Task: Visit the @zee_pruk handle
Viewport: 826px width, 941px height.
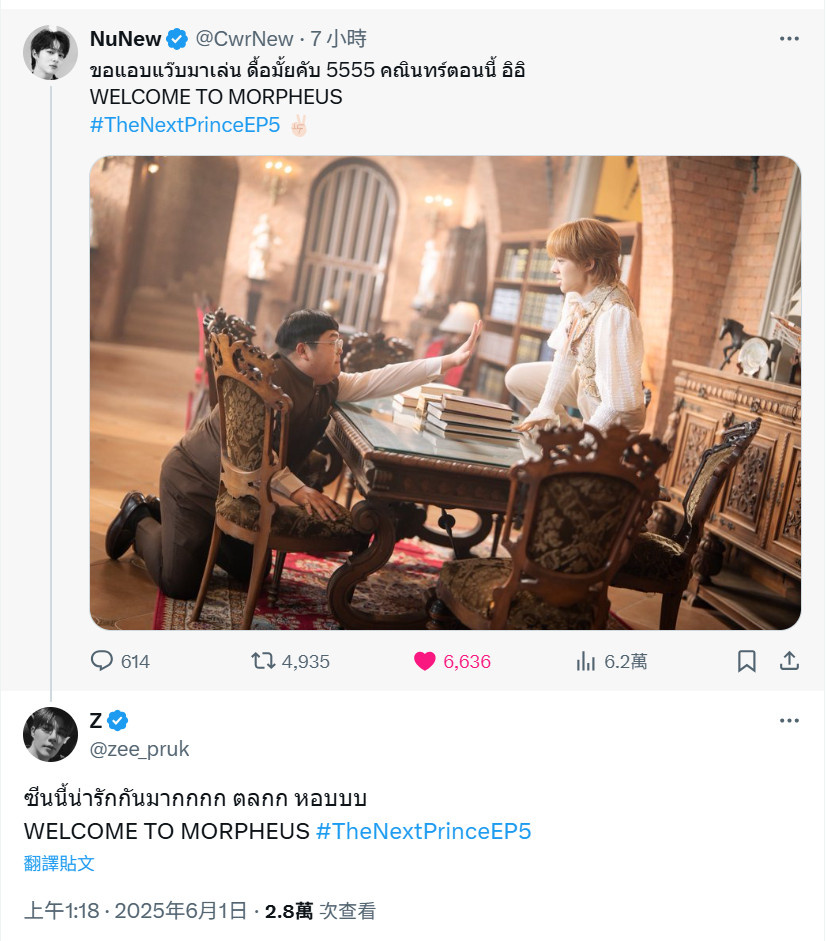Action: coord(139,749)
